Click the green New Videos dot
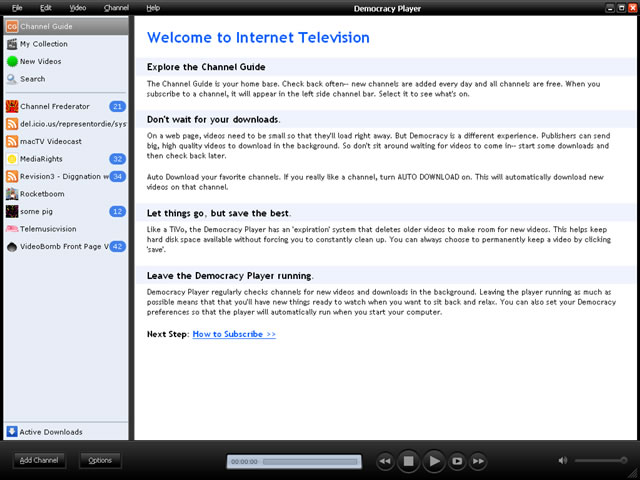 click(x=12, y=61)
